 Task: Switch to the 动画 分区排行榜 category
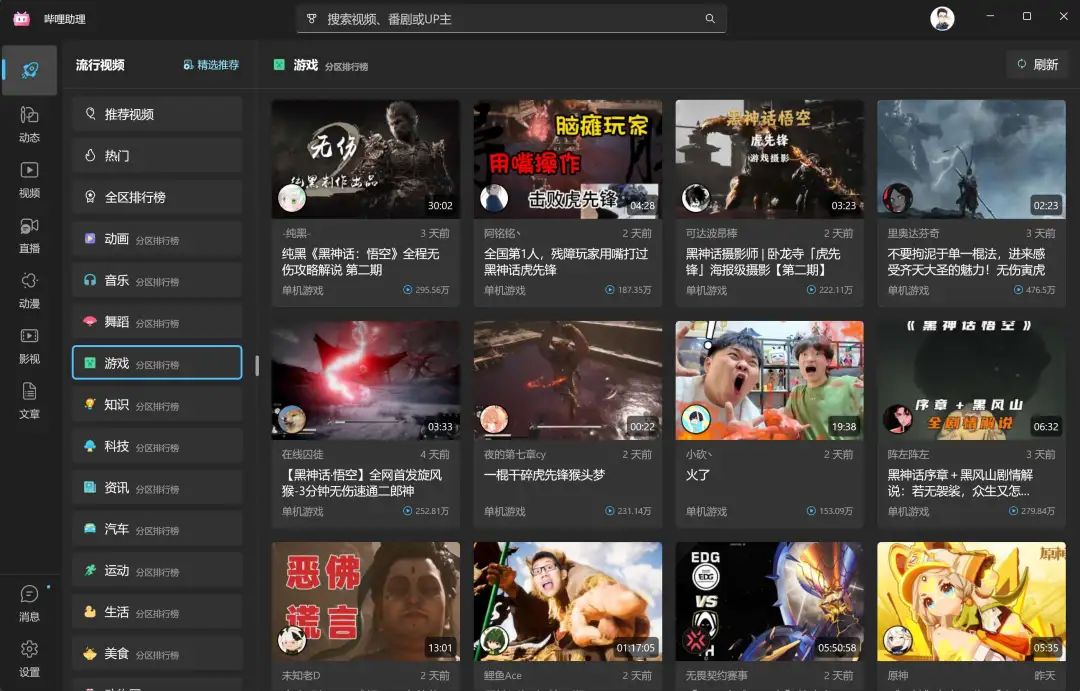click(156, 238)
